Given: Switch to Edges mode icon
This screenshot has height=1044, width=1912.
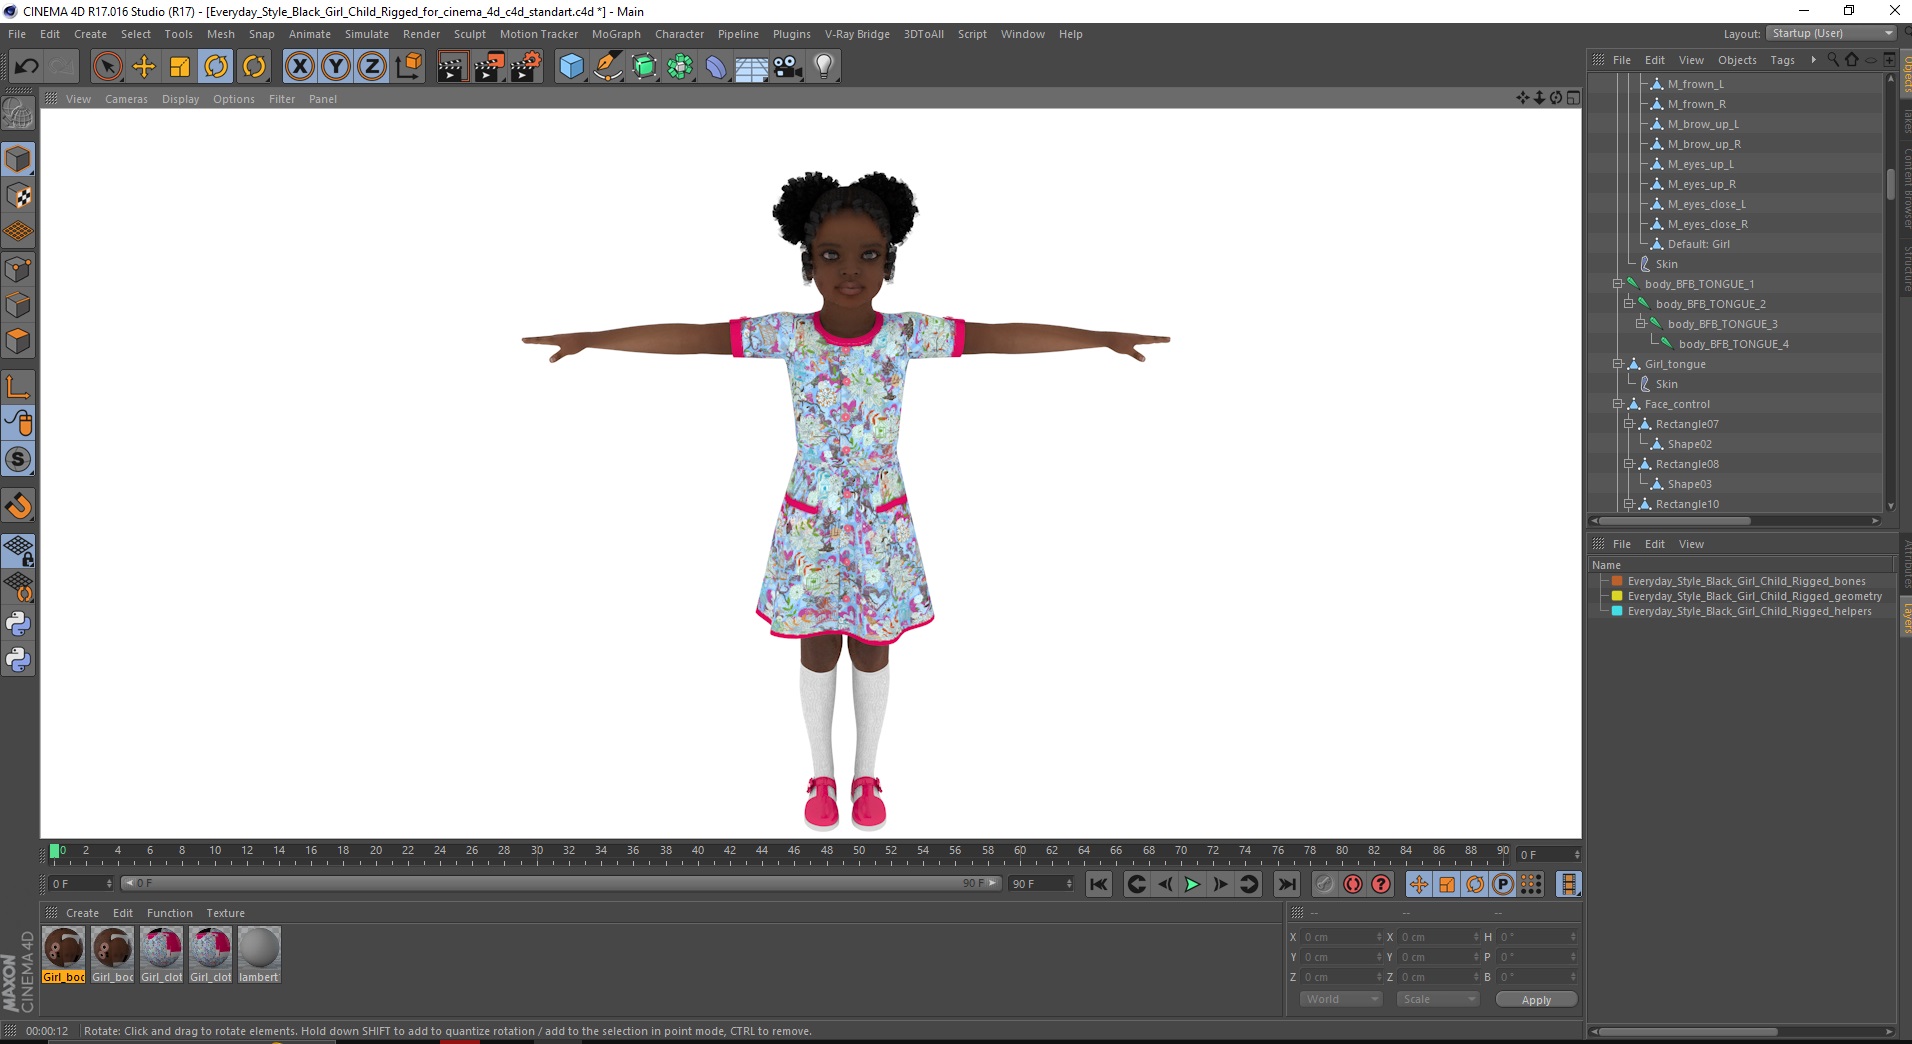Looking at the screenshot, I should click(18, 305).
